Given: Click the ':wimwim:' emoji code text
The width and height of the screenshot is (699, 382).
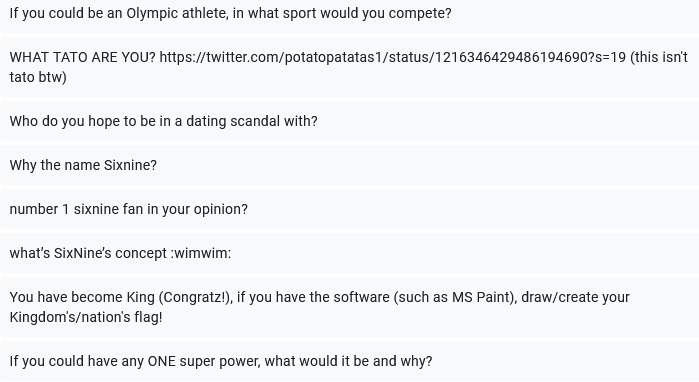Looking at the screenshot, I should pyautogui.click(x=201, y=253).
